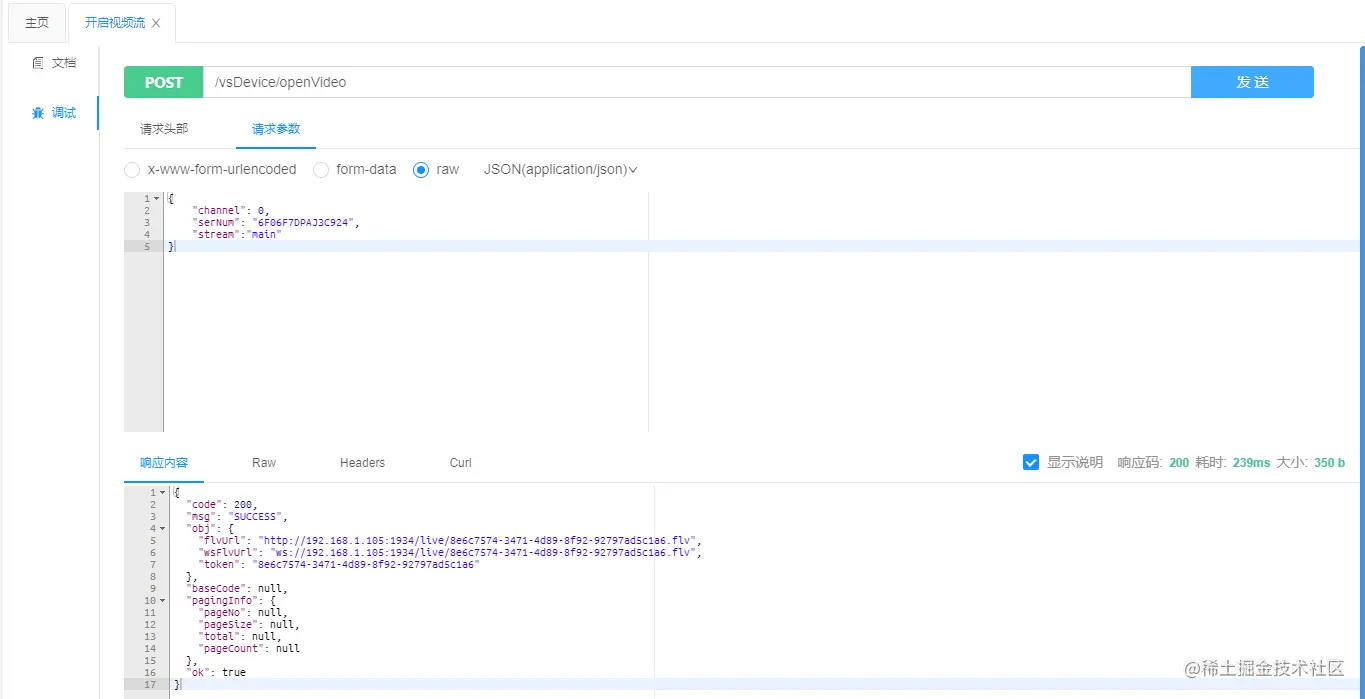This screenshot has width=1365, height=699.
Task: Open the 请求头部 tab
Action: click(x=164, y=129)
